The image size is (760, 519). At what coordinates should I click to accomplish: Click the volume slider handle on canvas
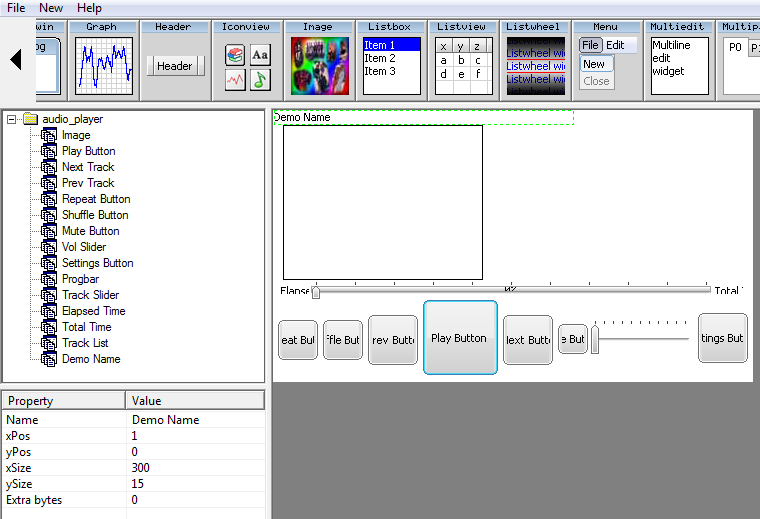click(x=595, y=340)
